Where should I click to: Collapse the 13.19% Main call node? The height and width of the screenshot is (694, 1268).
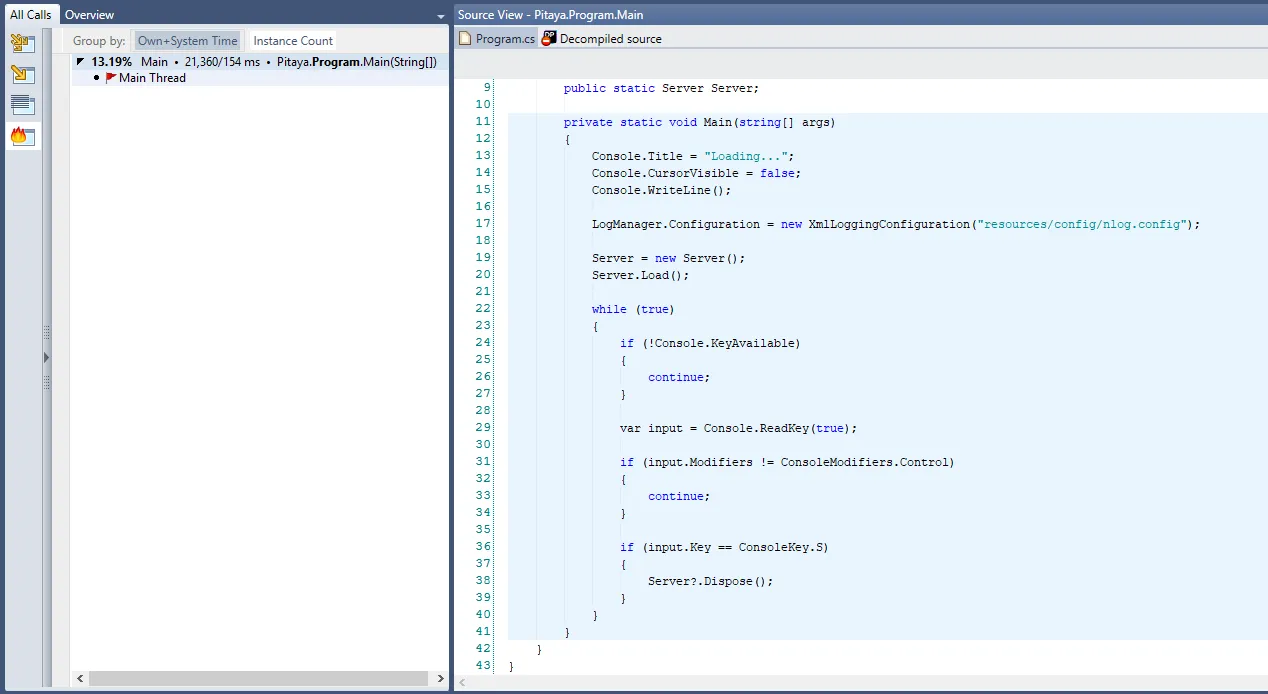81,62
